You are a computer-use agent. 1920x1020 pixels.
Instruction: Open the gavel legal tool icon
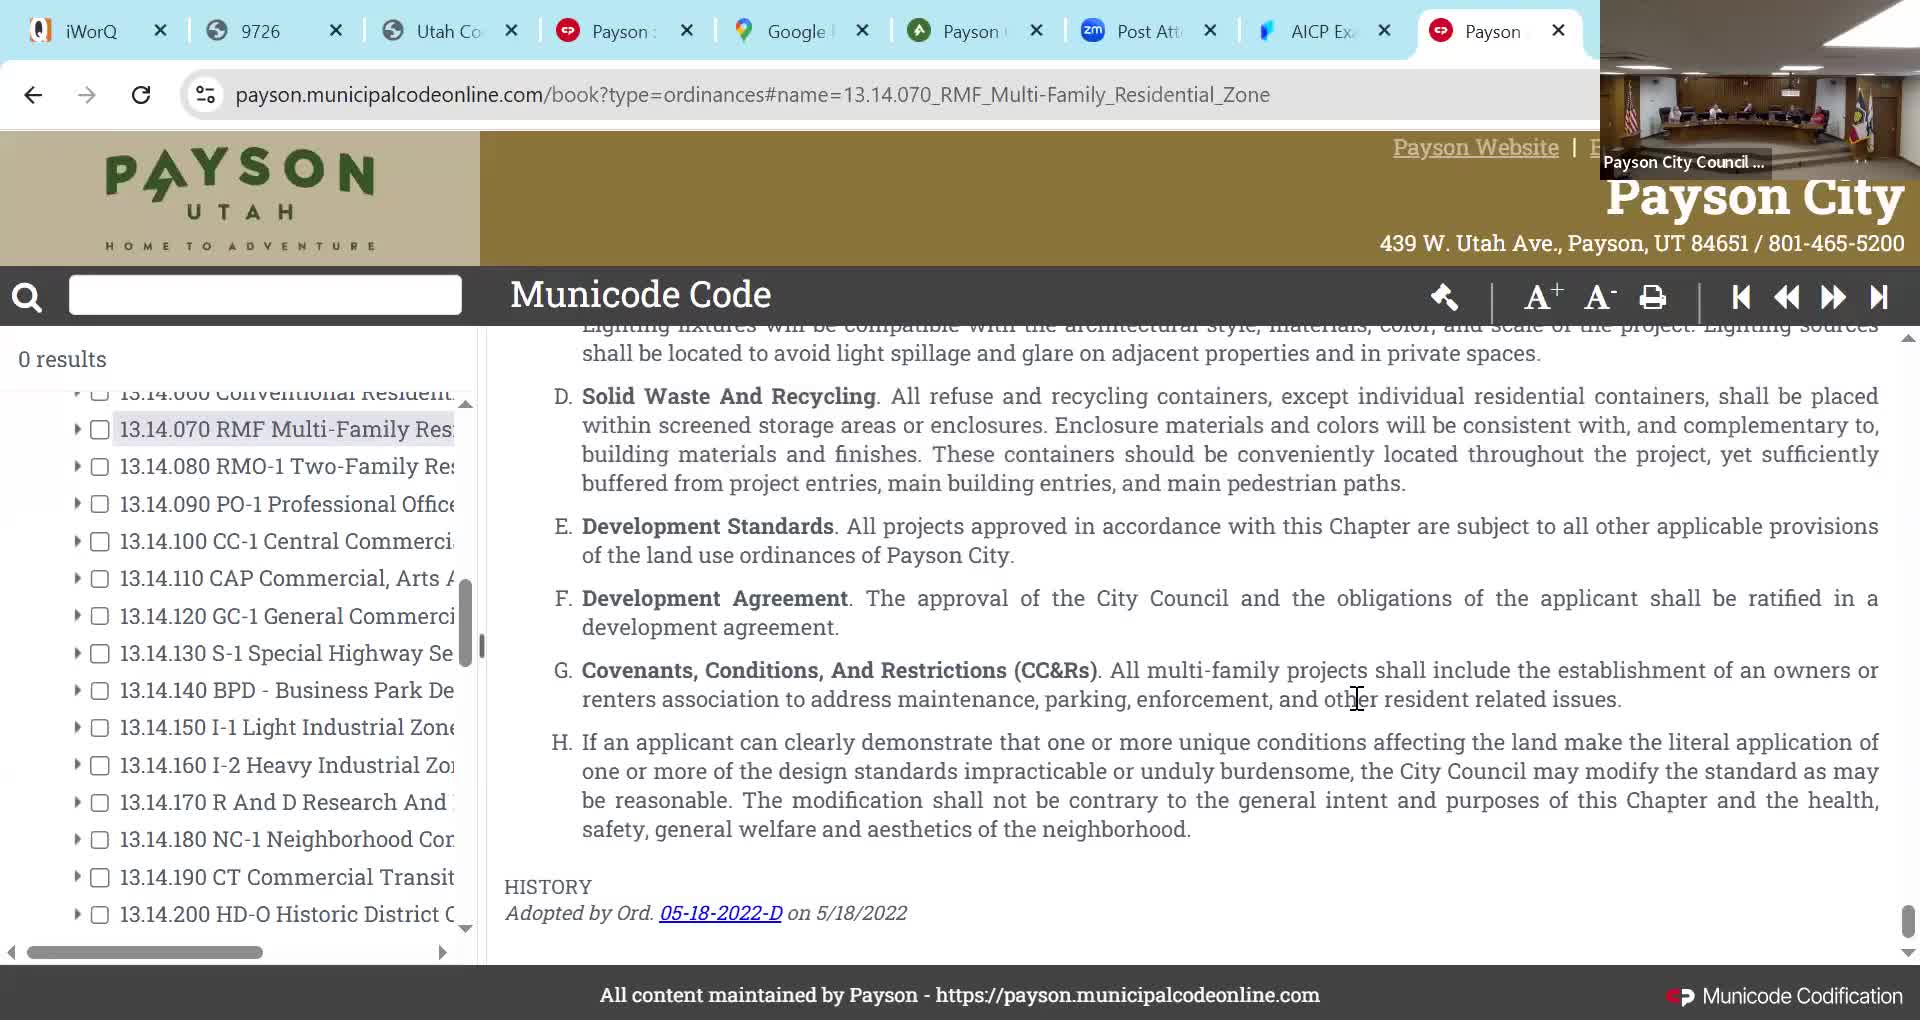tap(1444, 297)
